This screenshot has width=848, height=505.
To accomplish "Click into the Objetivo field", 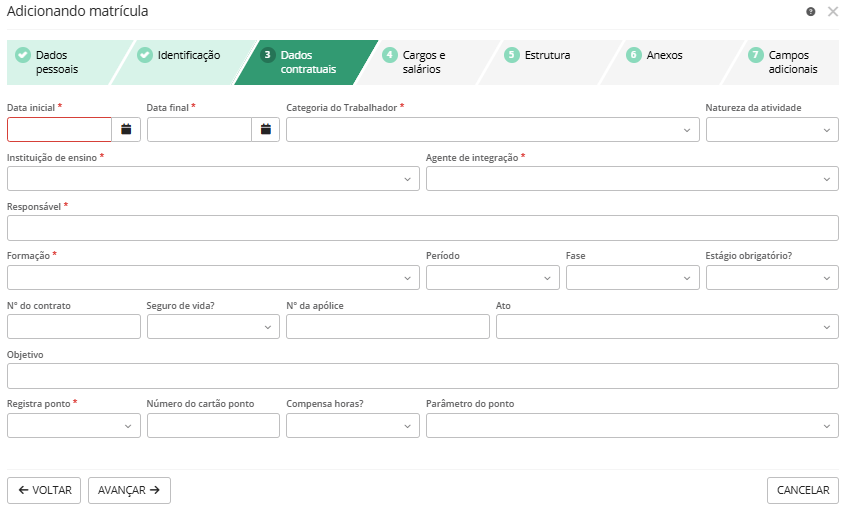I will [423, 376].
